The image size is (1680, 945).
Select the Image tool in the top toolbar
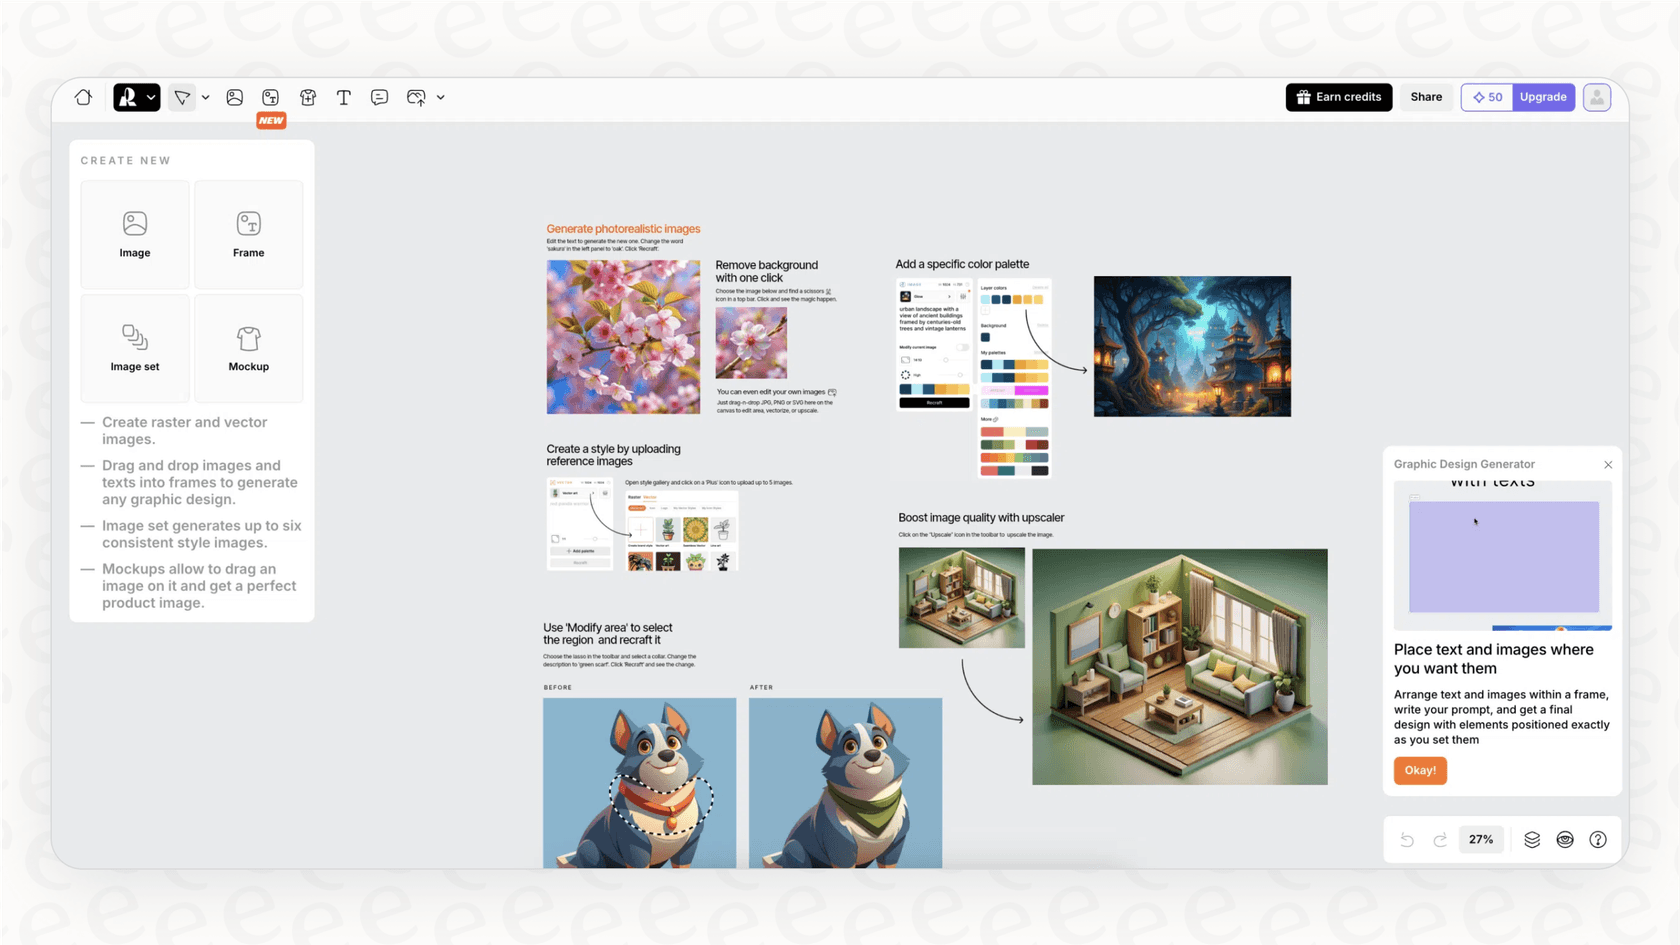[x=234, y=97]
